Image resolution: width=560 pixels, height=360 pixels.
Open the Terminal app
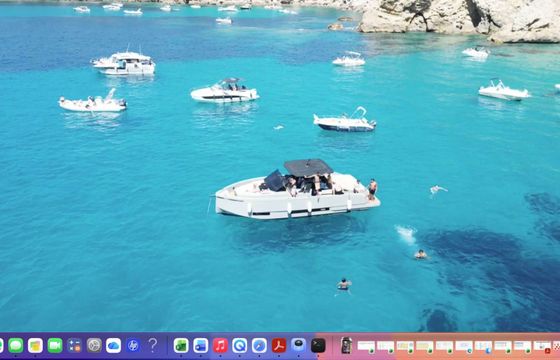click(318, 346)
